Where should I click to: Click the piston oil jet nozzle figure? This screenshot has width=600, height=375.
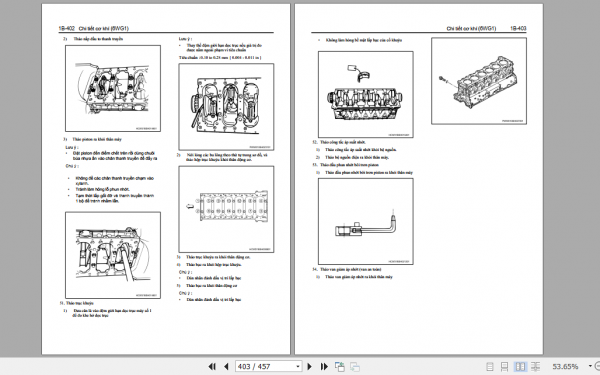[365, 221]
